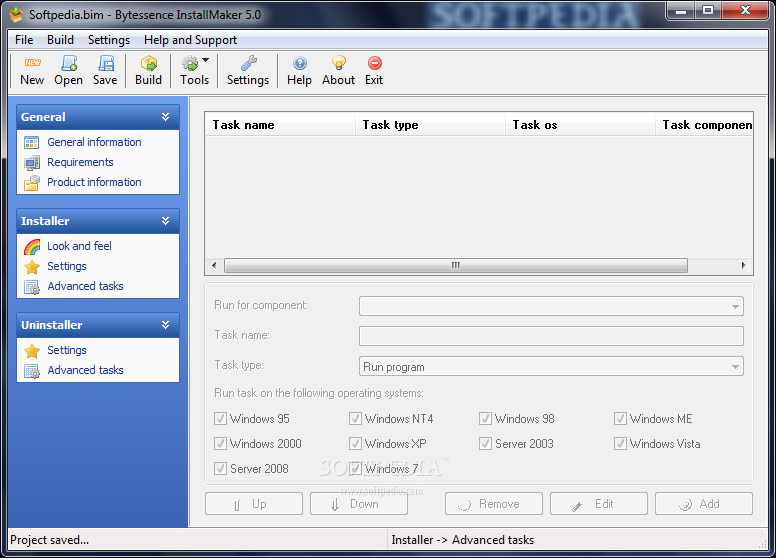Open a project file via Open icon

point(69,63)
